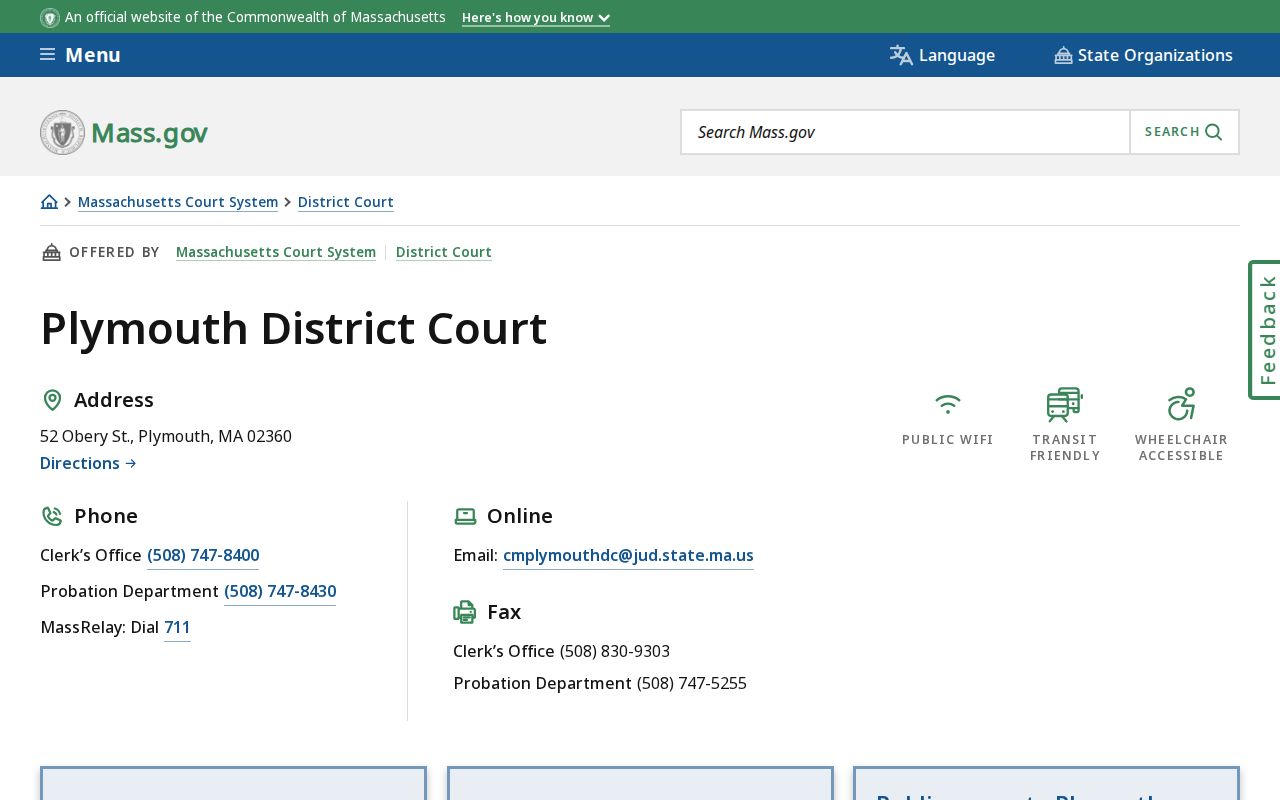Click the 'Plymouth District Court' page heading

[294, 328]
